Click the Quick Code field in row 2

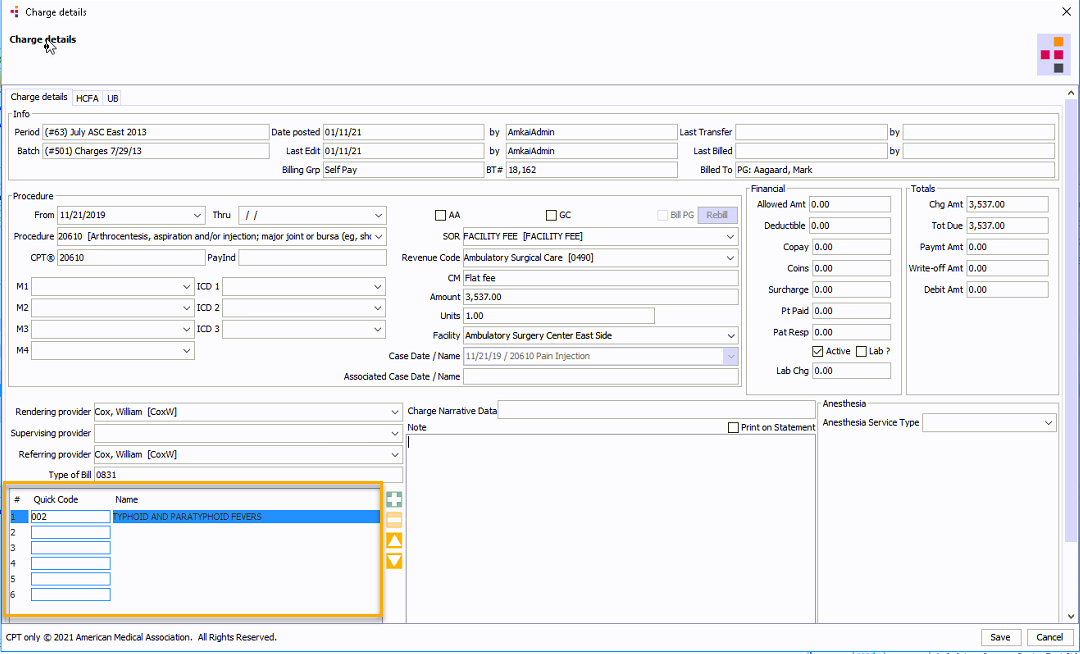tap(70, 532)
